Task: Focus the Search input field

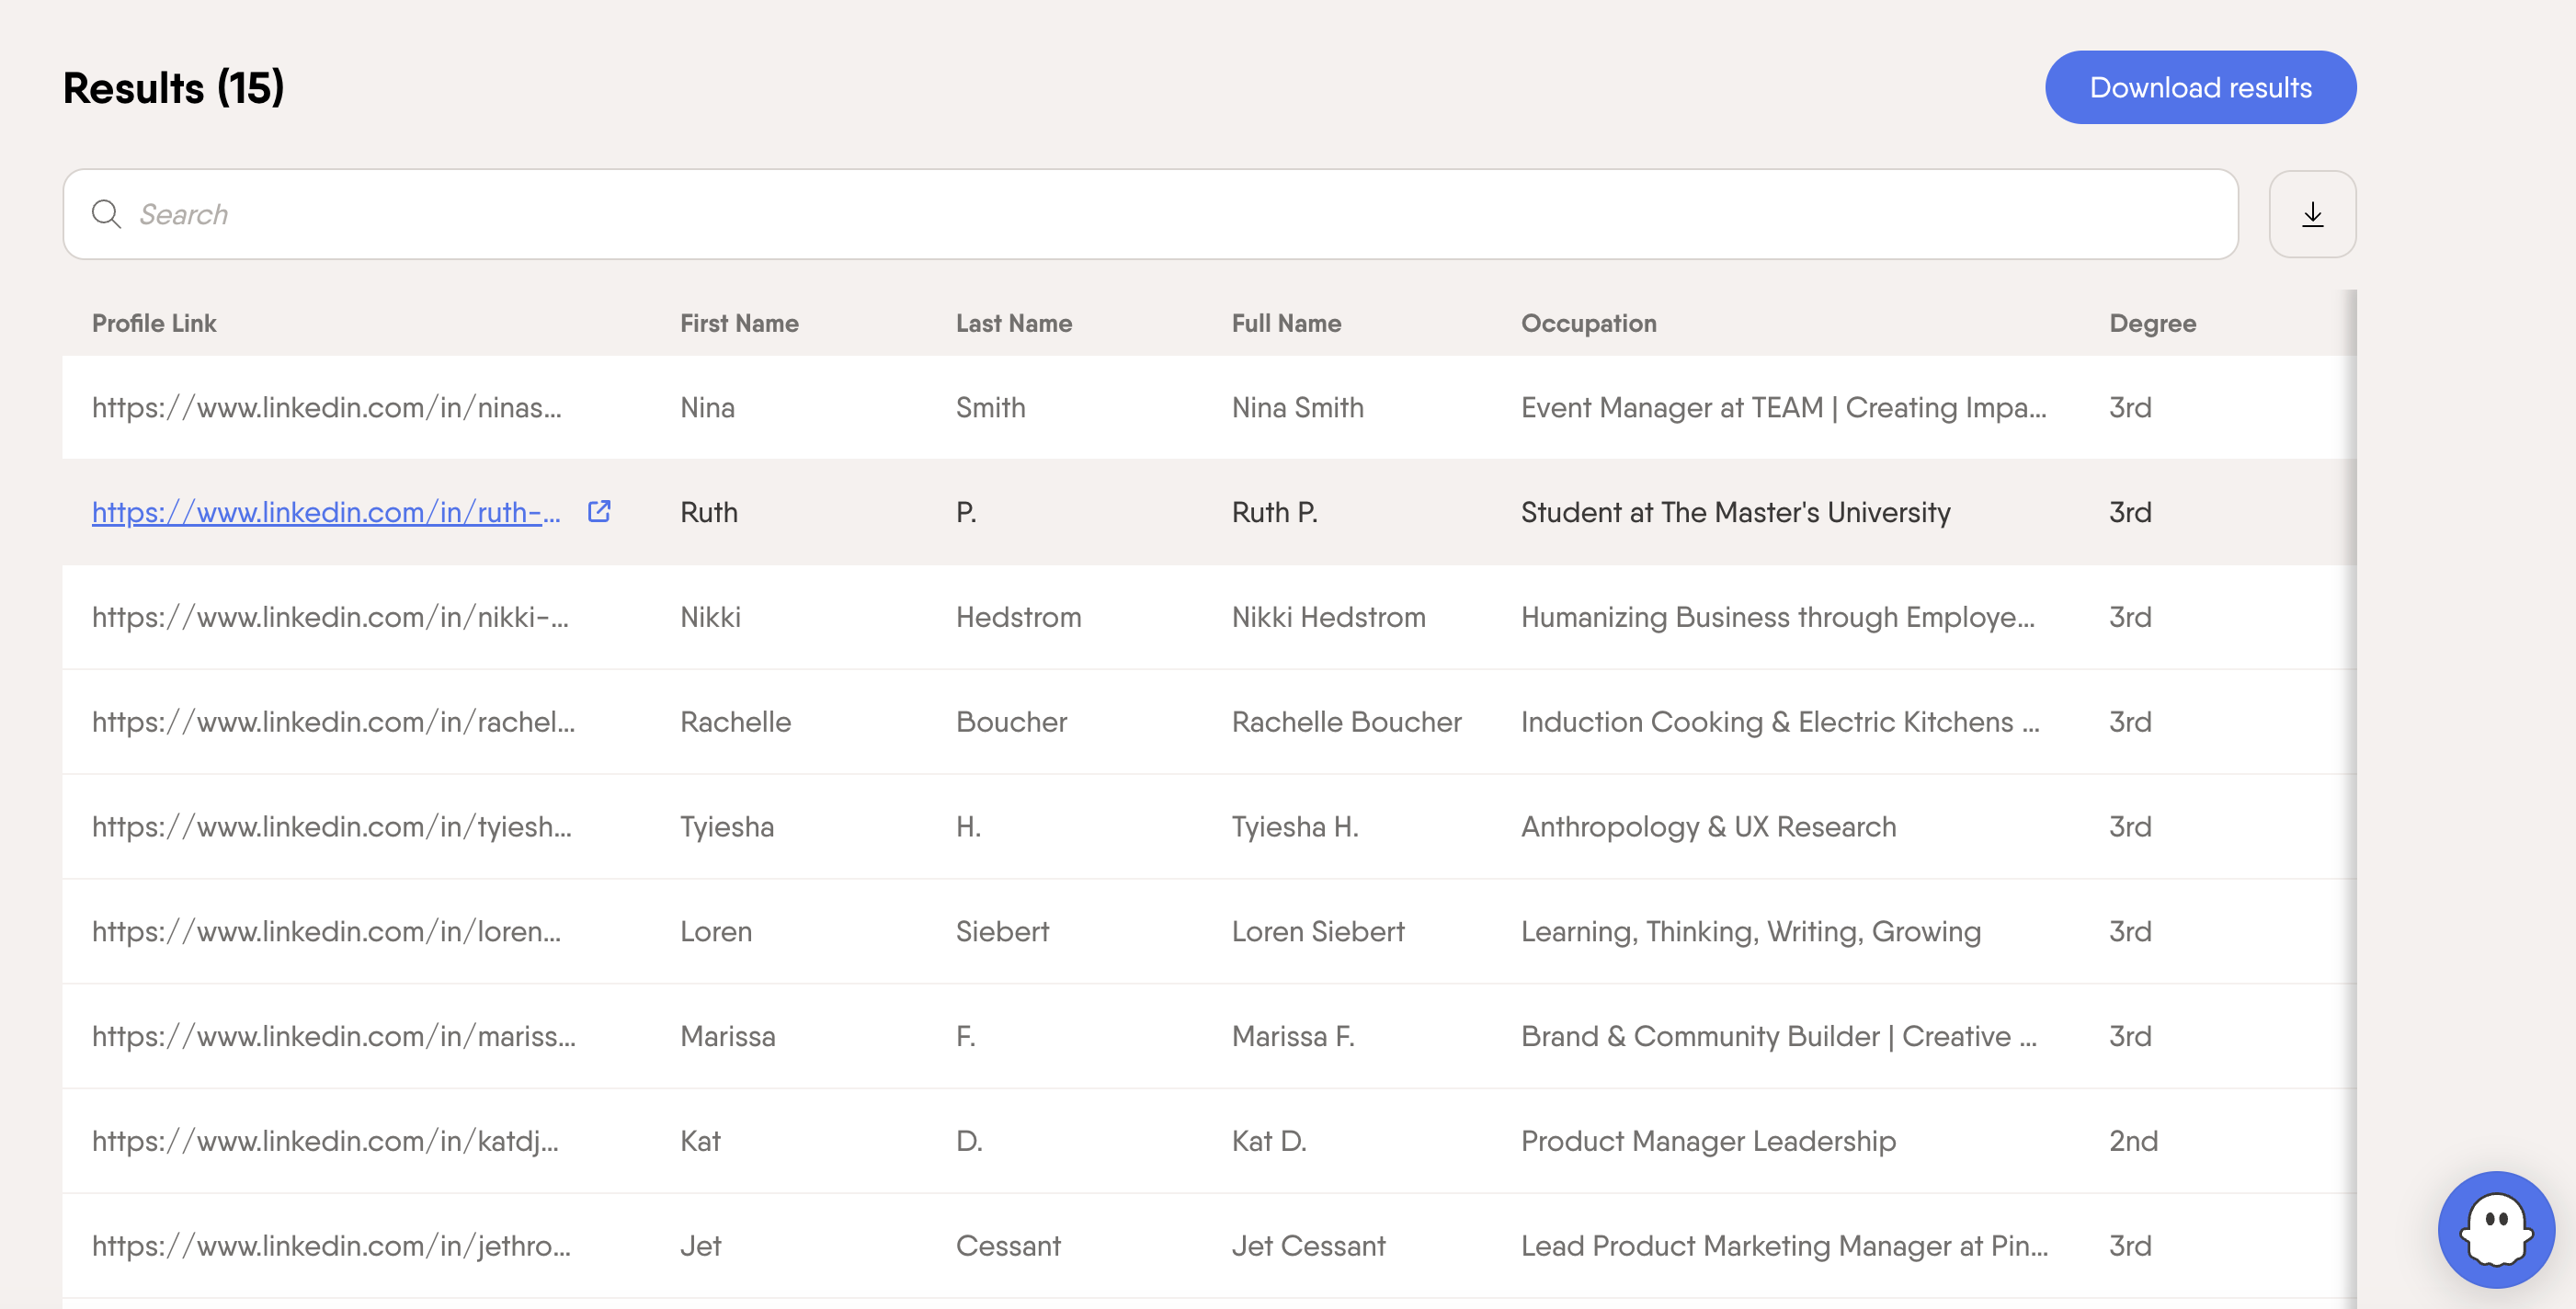Action: click(x=1150, y=214)
